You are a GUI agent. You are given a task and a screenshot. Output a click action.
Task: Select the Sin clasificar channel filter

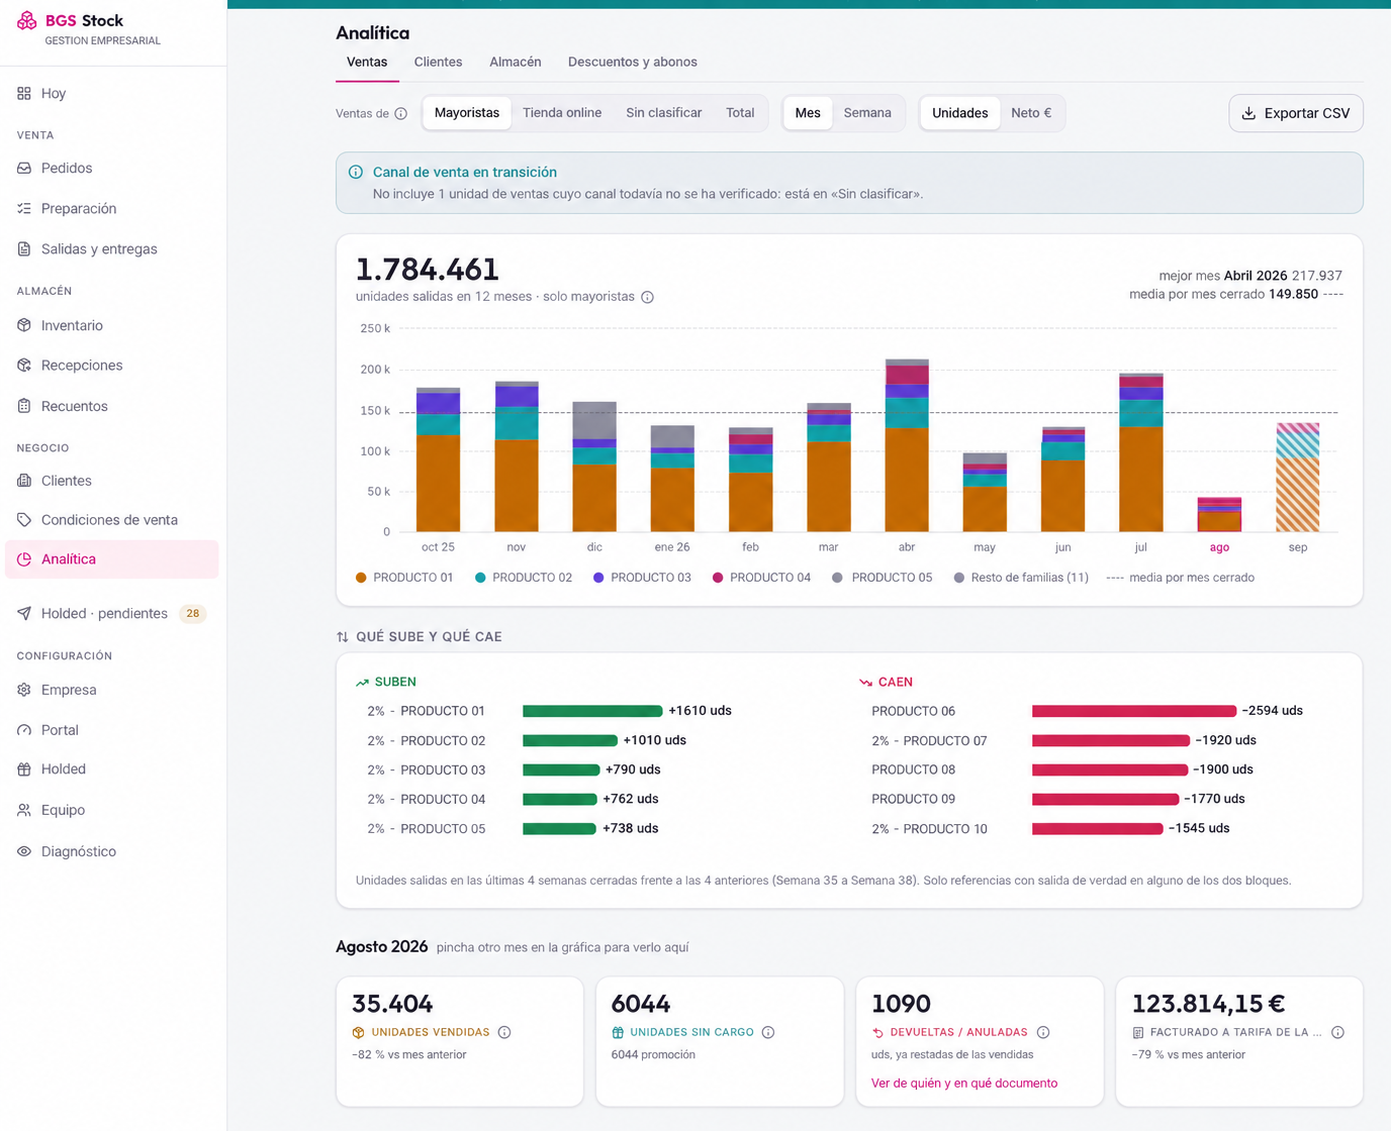pyautogui.click(x=664, y=113)
